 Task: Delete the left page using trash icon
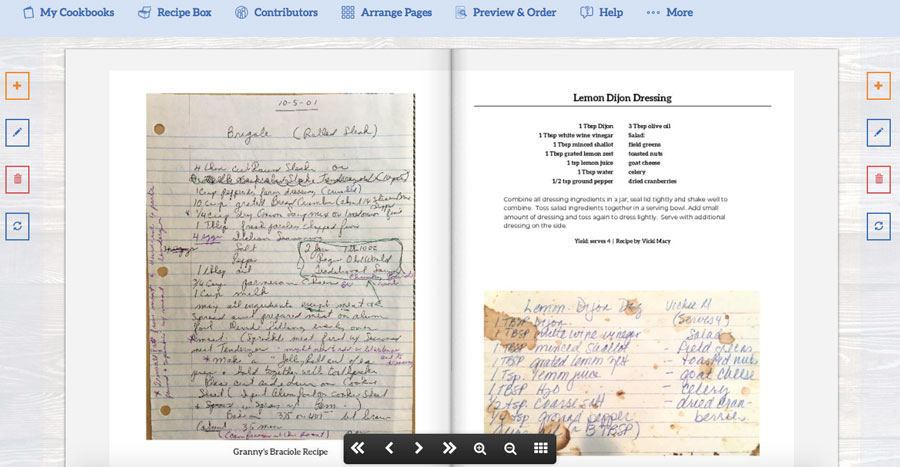[17, 179]
